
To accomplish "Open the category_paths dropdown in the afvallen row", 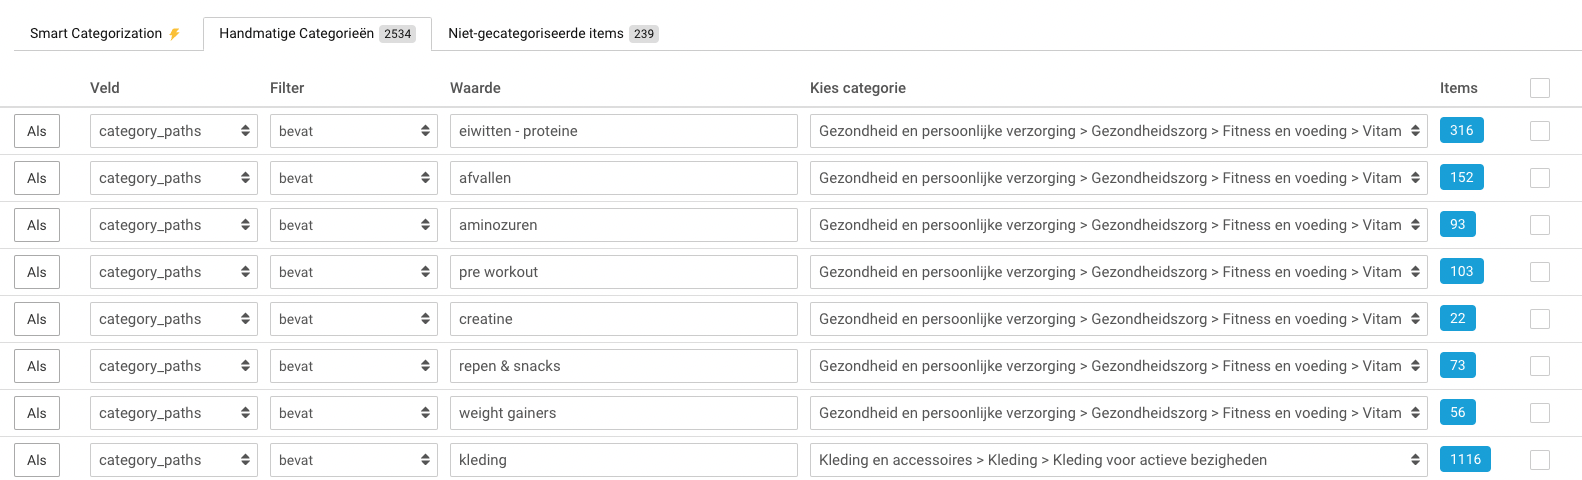I will click(174, 178).
